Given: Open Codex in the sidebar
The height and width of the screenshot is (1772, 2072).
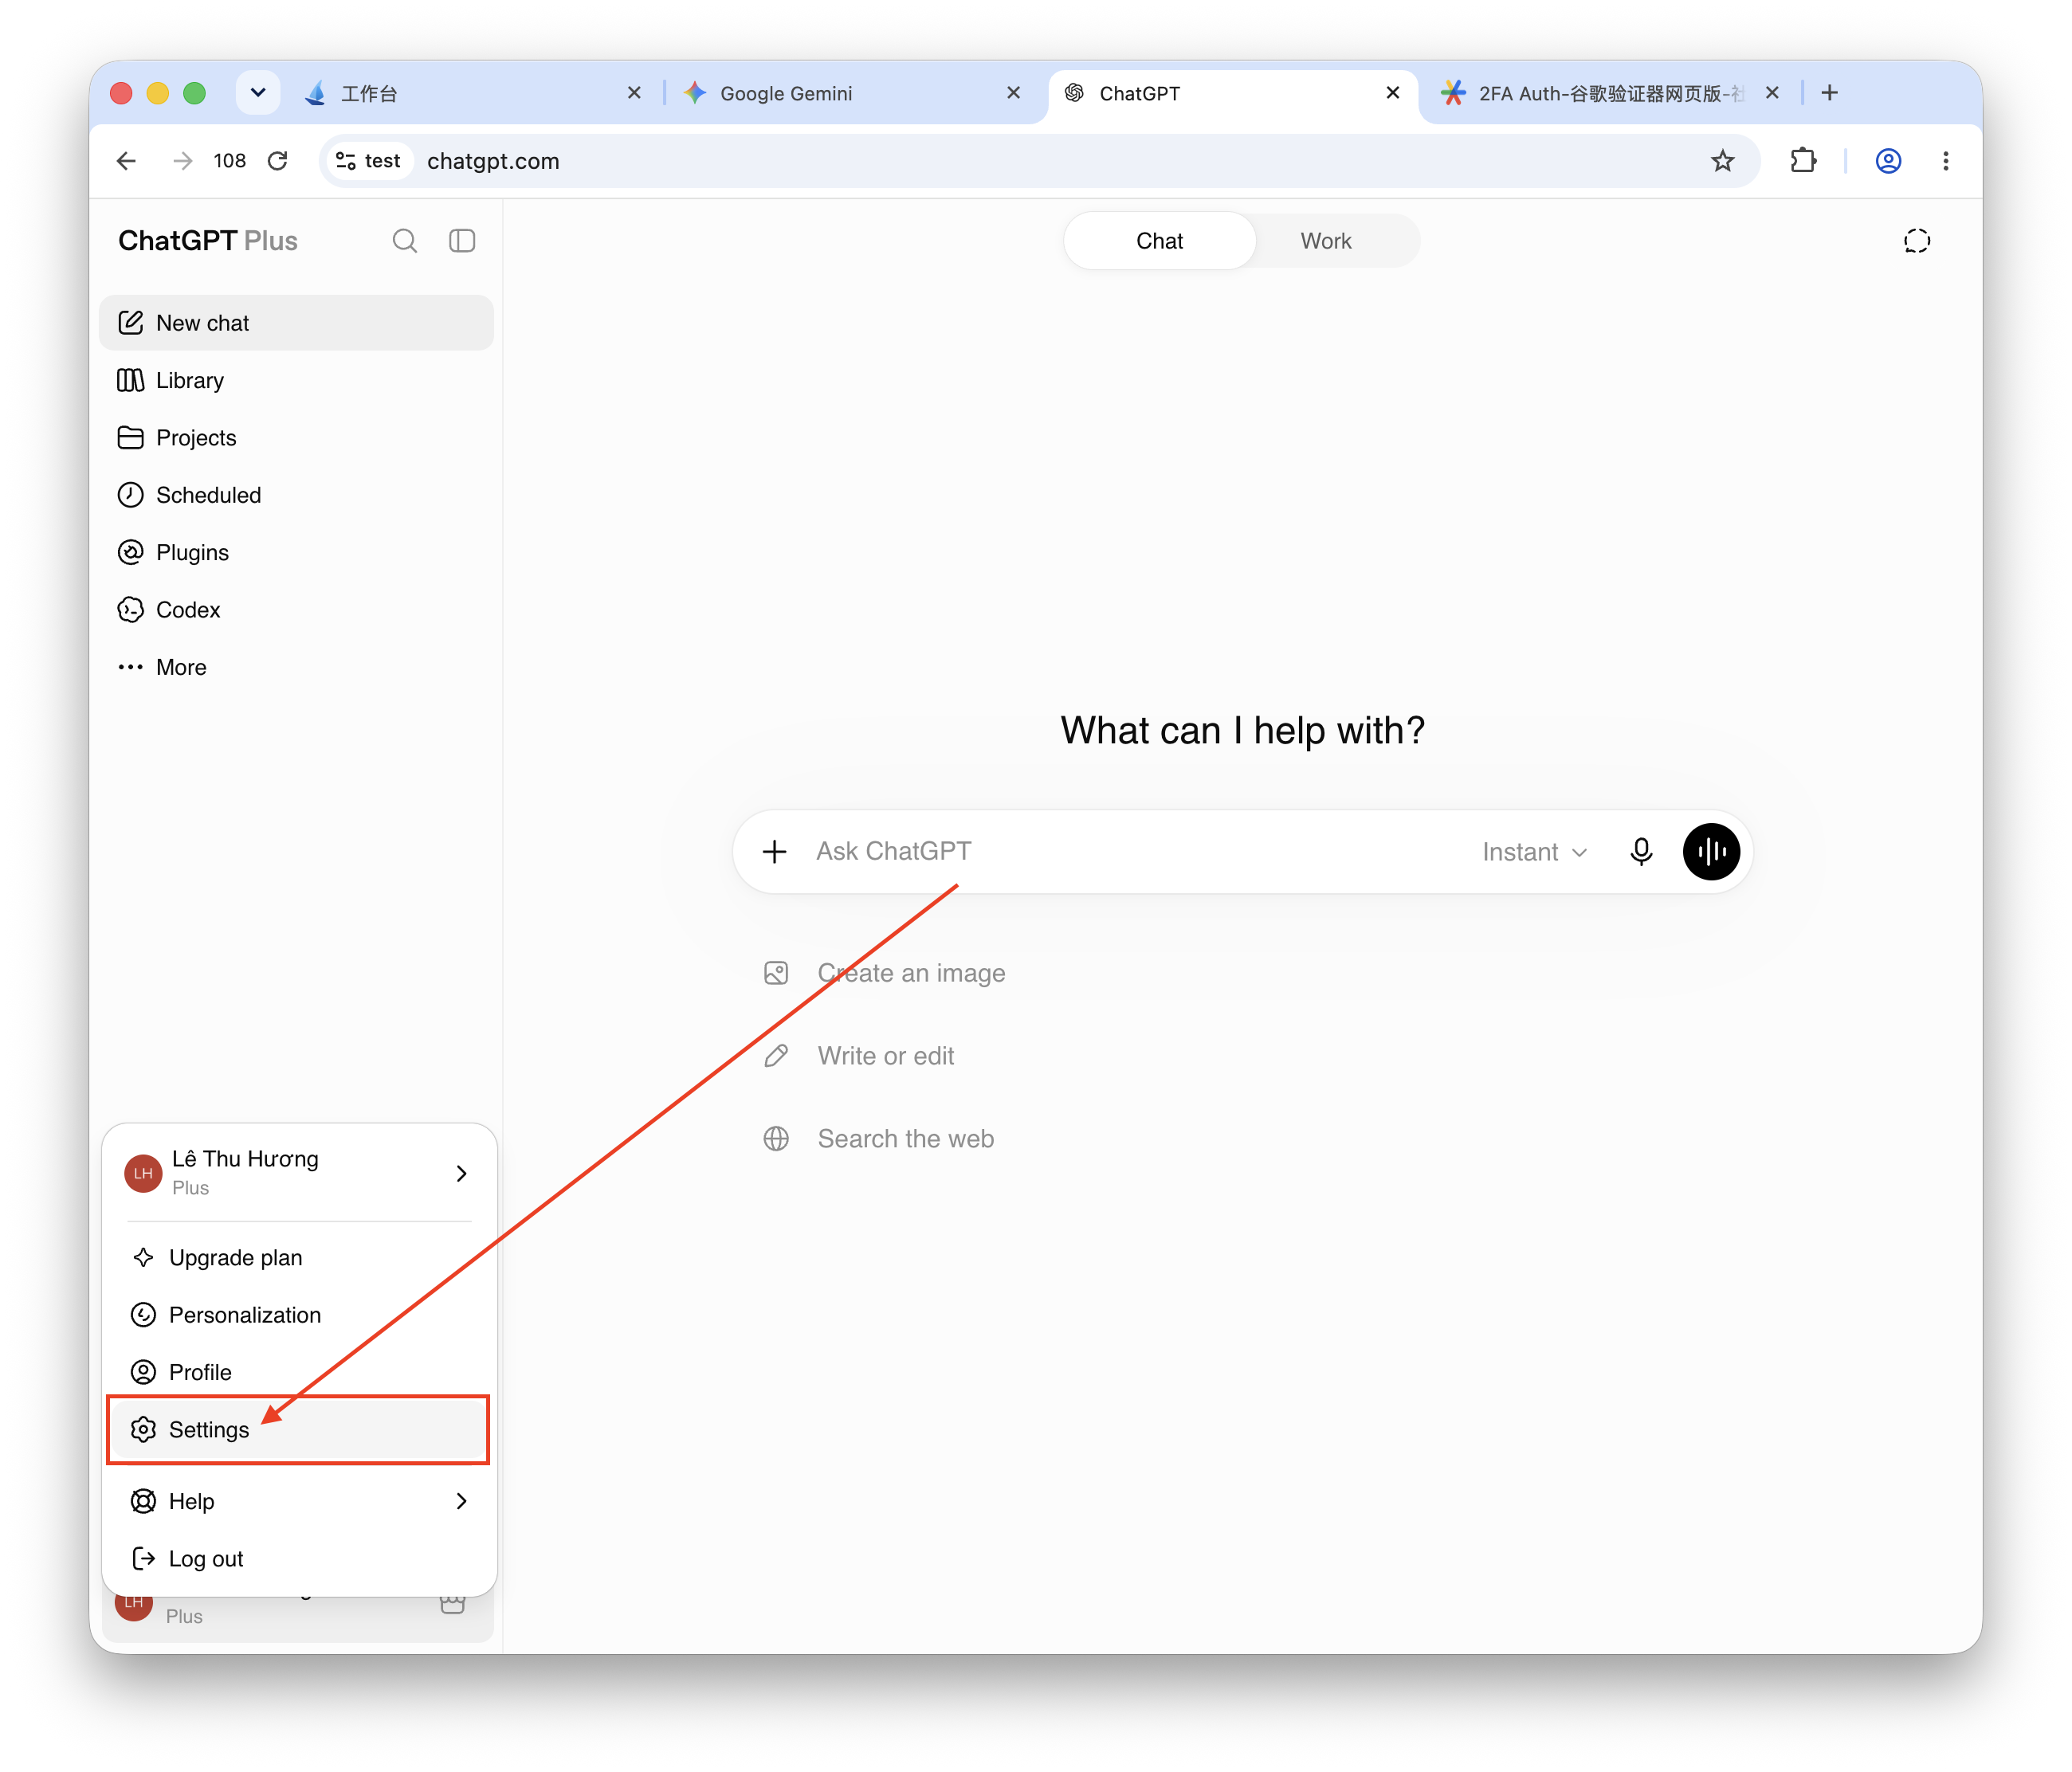Looking at the screenshot, I should click(x=296, y=610).
